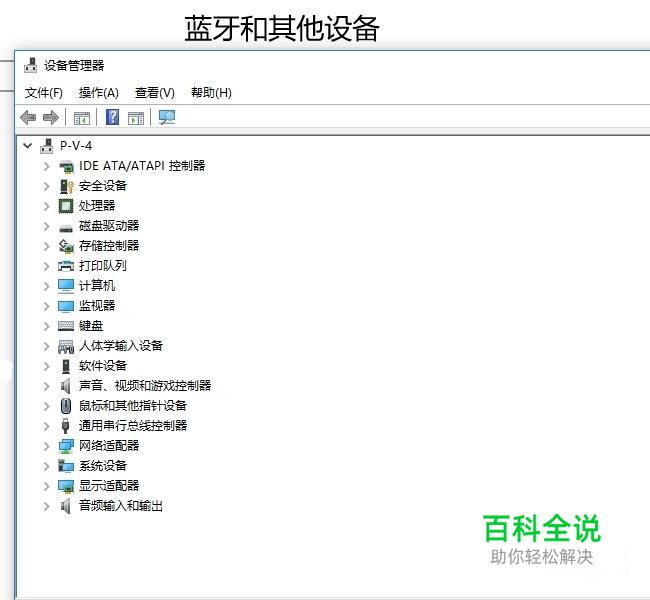This screenshot has height=600, width=650.
Task: Open the 帮助(H) menu
Action: click(211, 93)
